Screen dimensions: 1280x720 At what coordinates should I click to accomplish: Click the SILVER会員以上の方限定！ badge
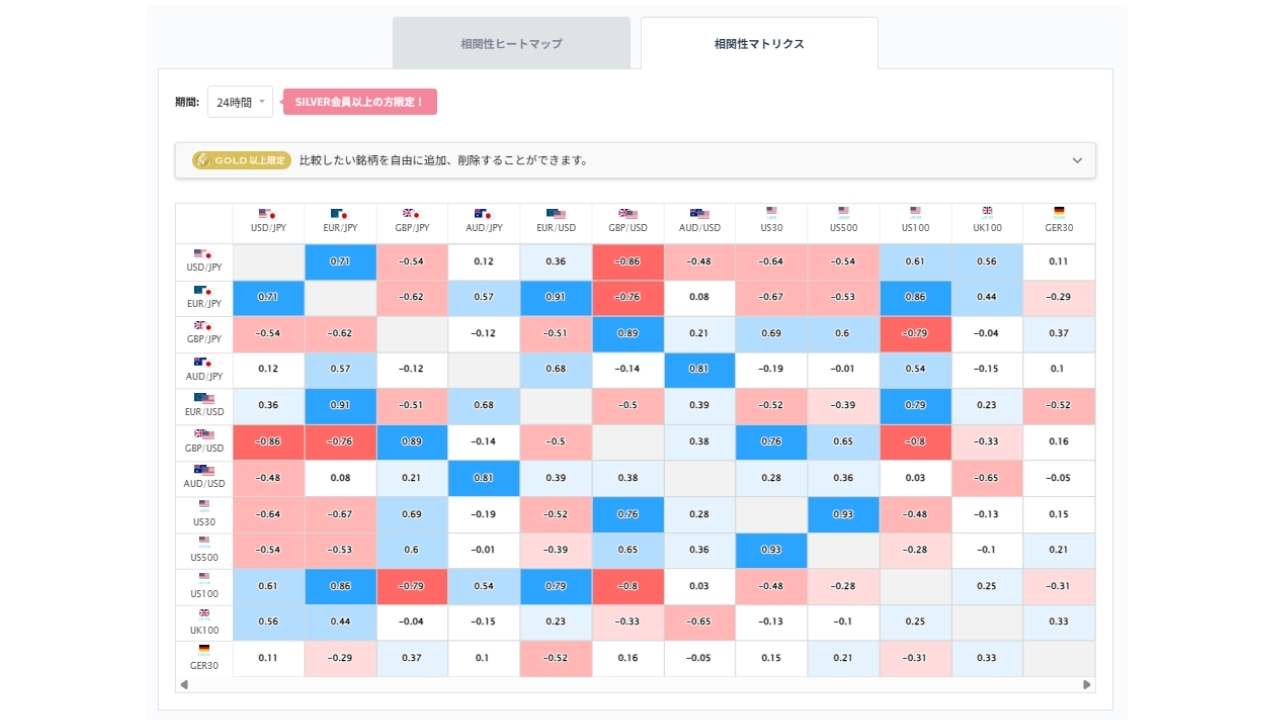[360, 102]
